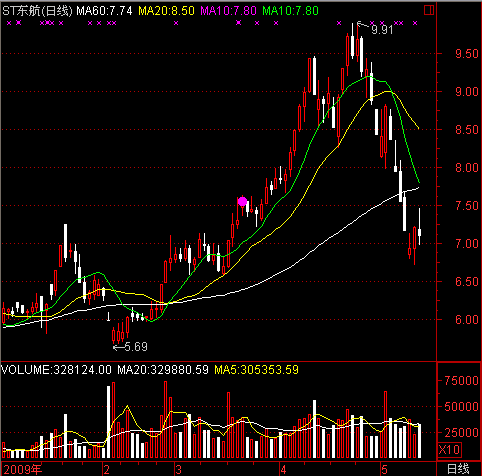Click the 9.00 price axis label

[467, 92]
